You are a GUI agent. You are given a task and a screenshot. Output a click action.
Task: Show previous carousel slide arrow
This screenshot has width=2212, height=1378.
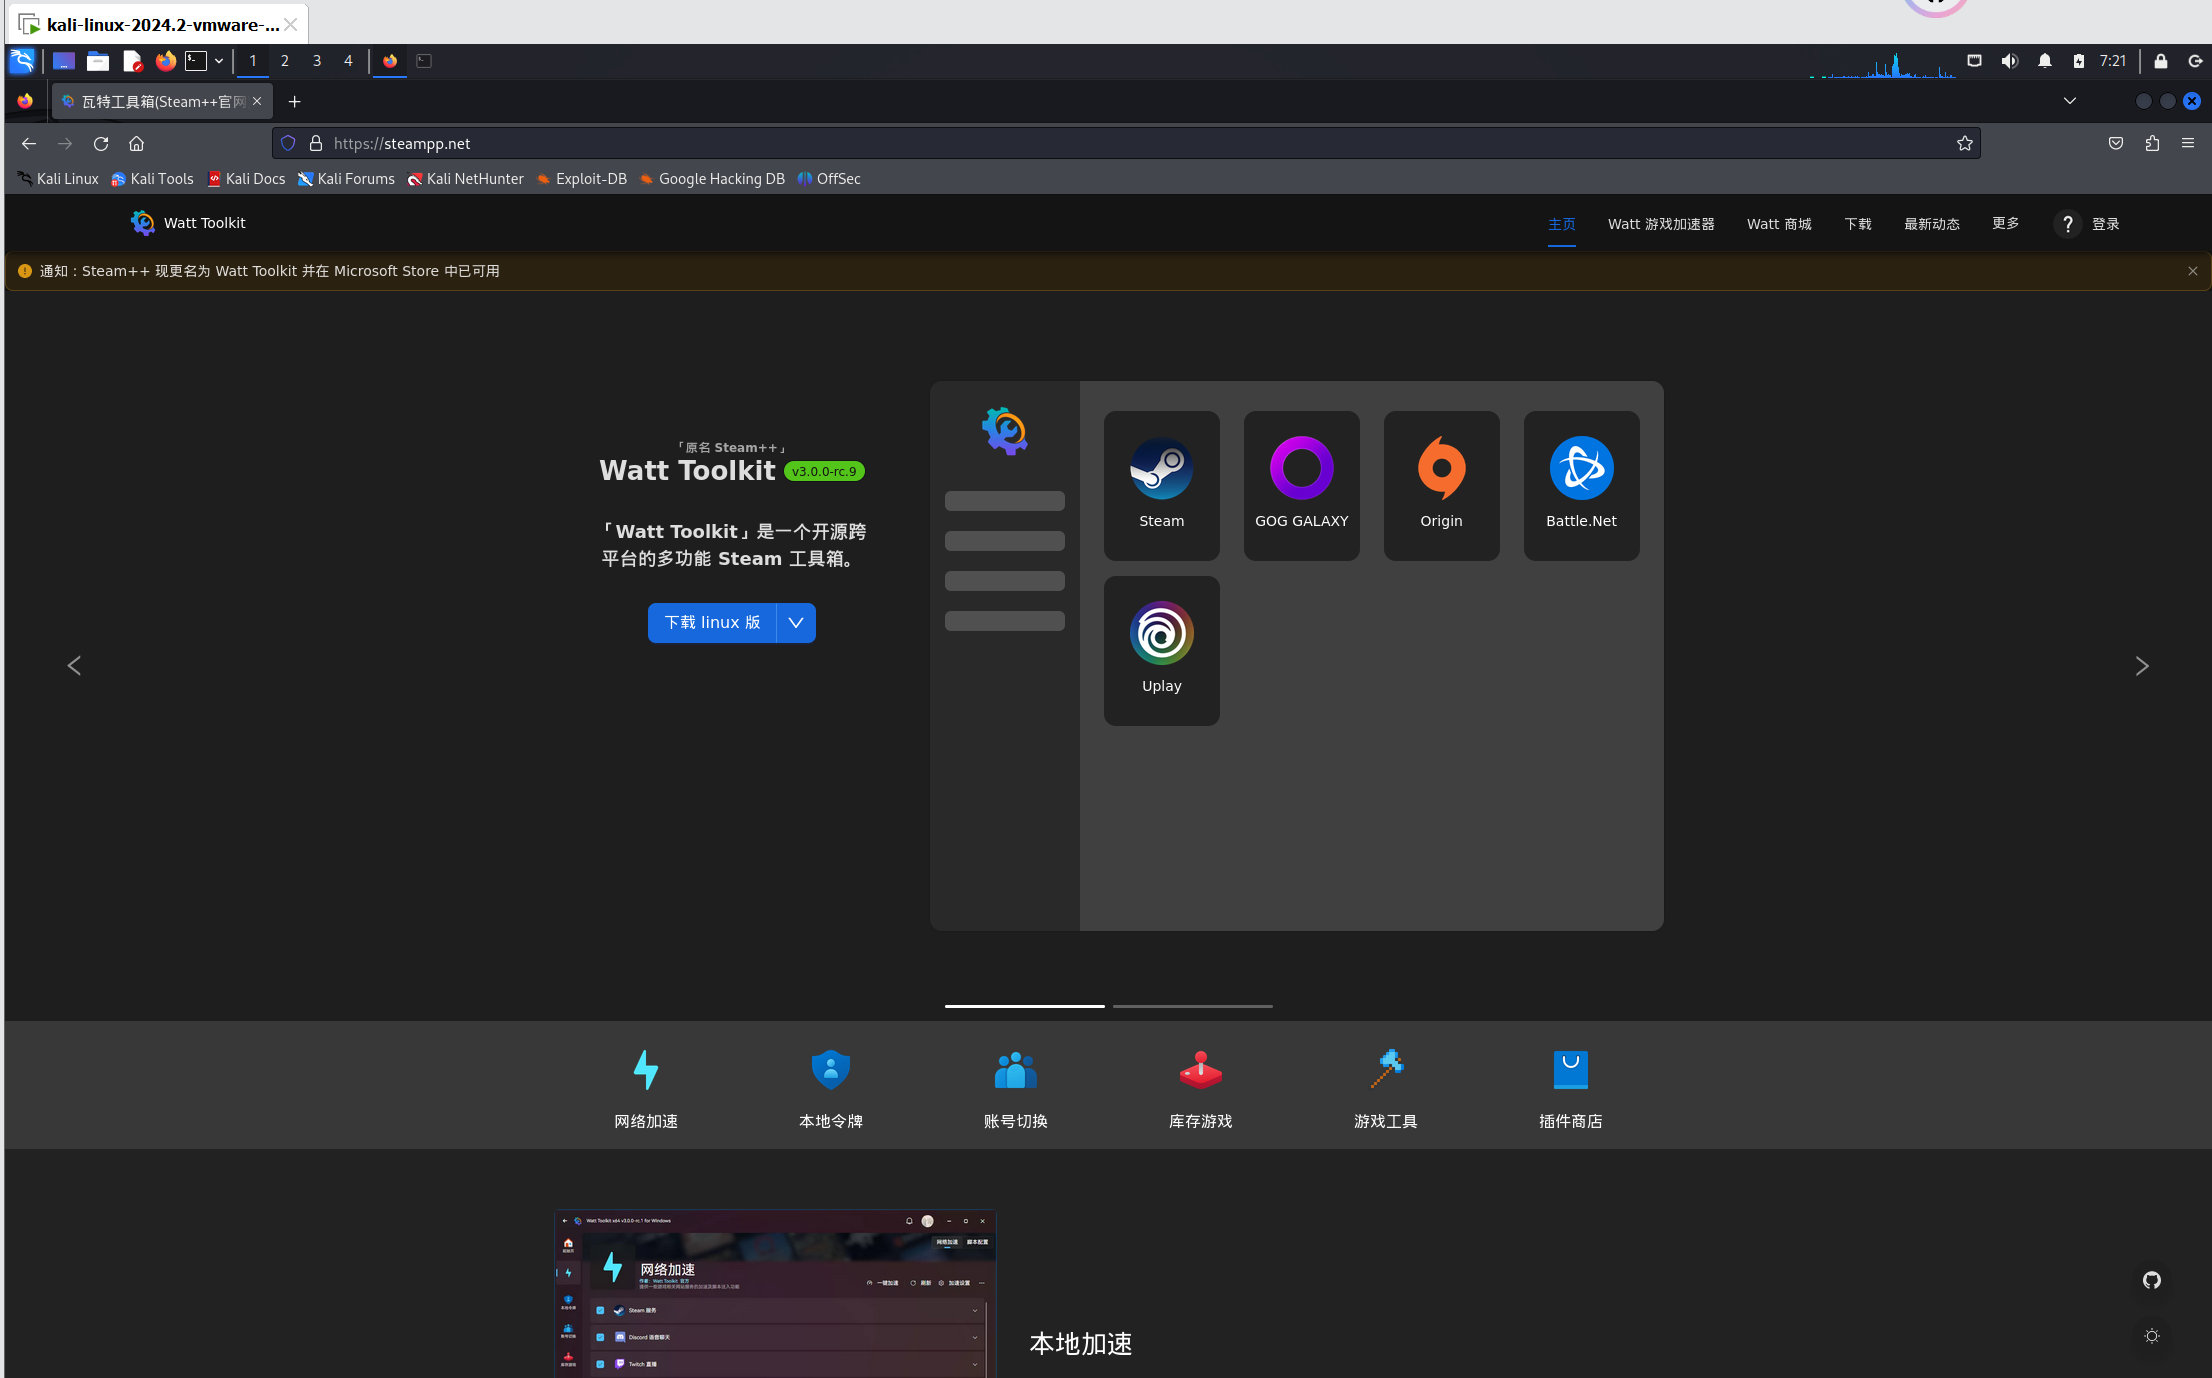click(74, 666)
